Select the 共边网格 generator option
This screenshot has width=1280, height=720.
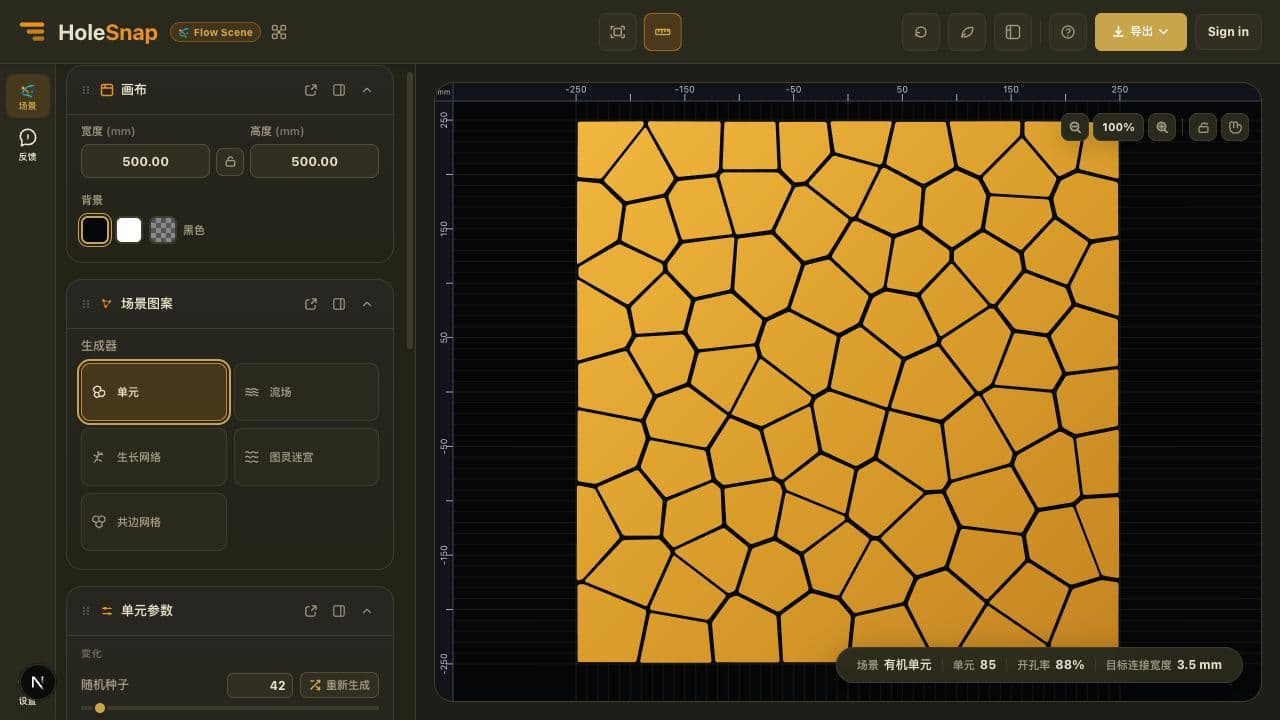click(x=154, y=522)
